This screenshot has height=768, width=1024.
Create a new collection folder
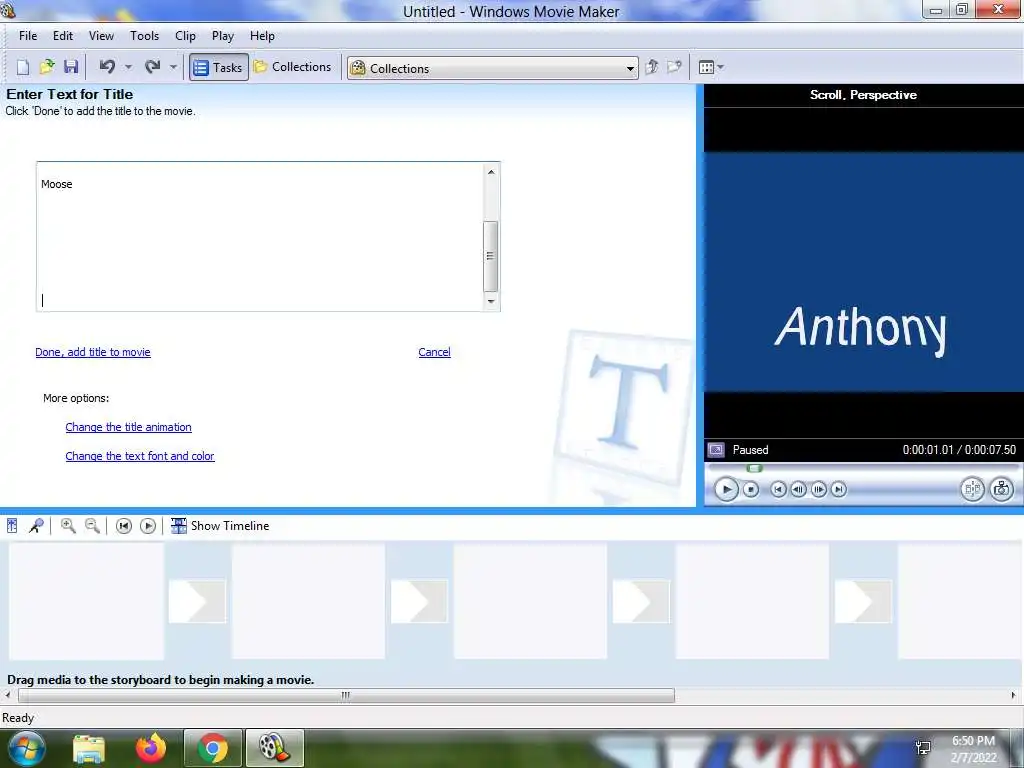point(674,67)
